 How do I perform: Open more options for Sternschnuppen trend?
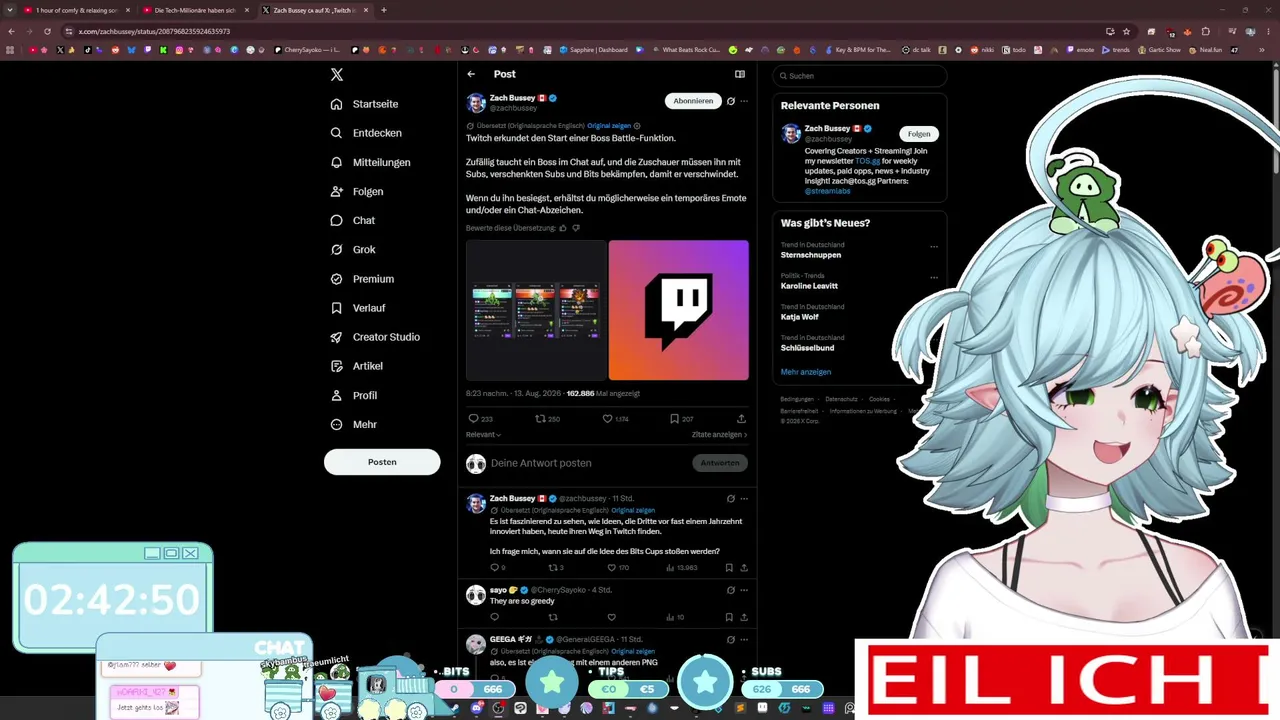point(934,246)
